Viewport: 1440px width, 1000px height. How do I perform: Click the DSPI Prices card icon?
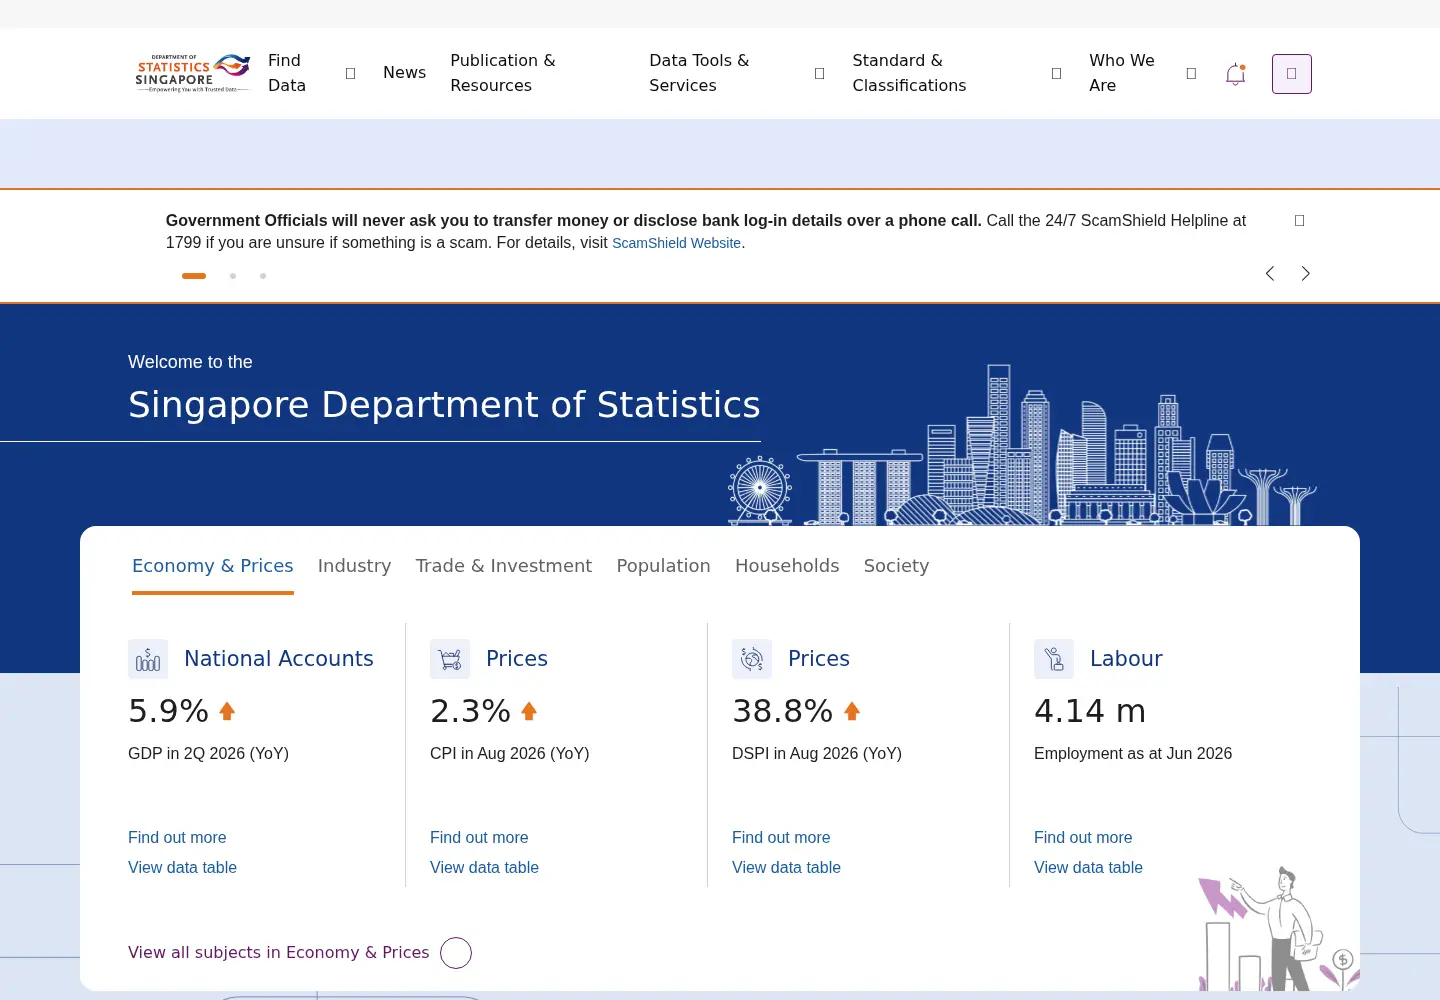(x=752, y=659)
